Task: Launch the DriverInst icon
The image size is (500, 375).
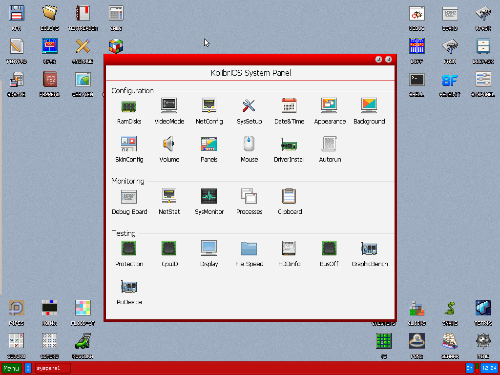Action: pos(289,145)
